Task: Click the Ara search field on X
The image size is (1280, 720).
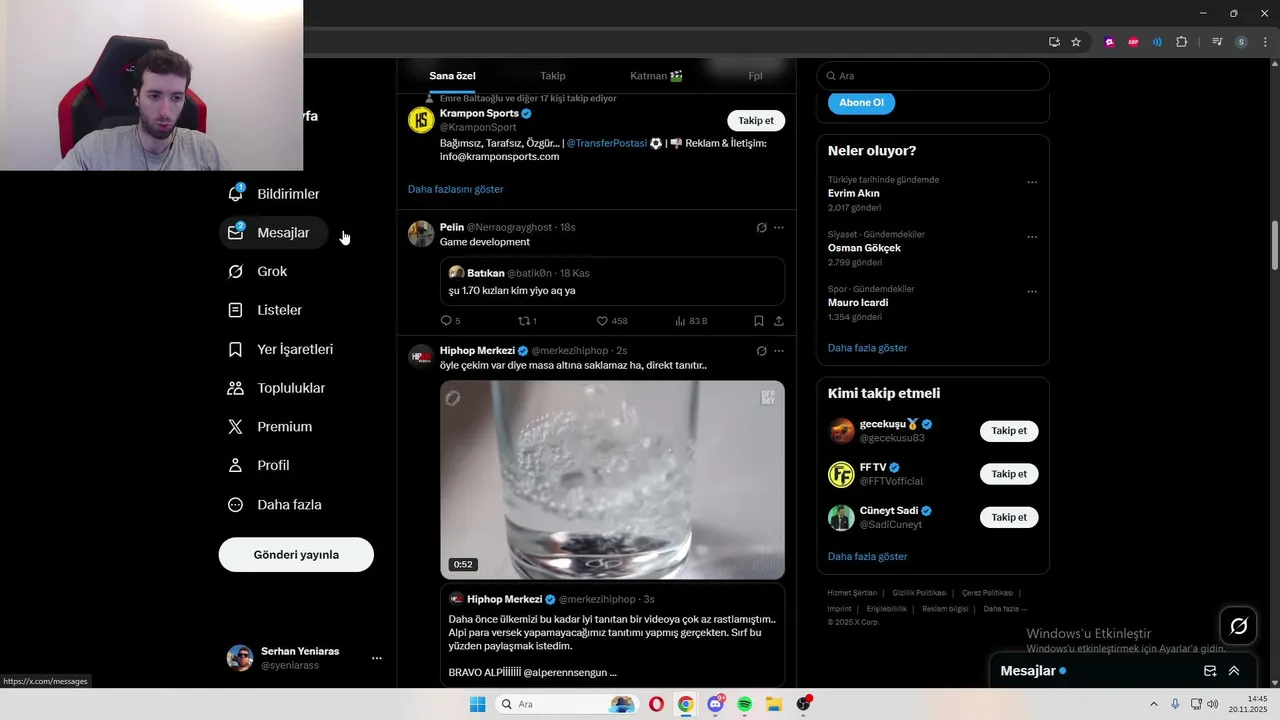Action: point(933,76)
